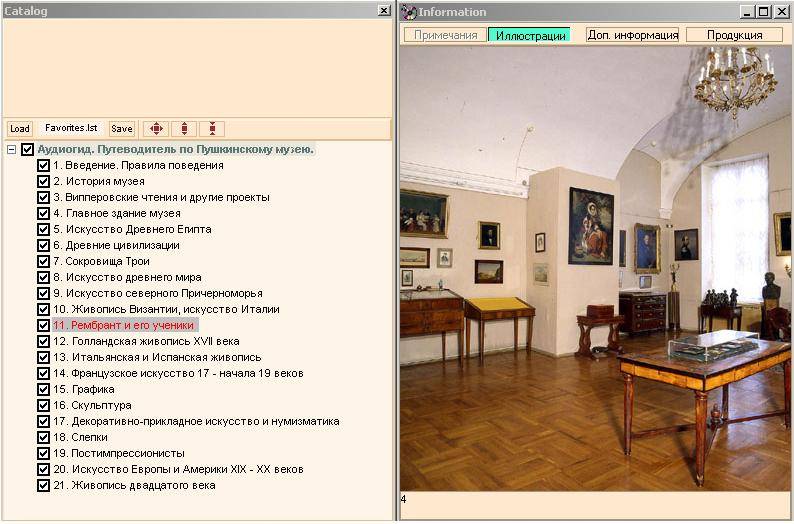This screenshot has width=794, height=524.
Task: Select 21. Живопись двадцатого века
Action: tap(134, 486)
